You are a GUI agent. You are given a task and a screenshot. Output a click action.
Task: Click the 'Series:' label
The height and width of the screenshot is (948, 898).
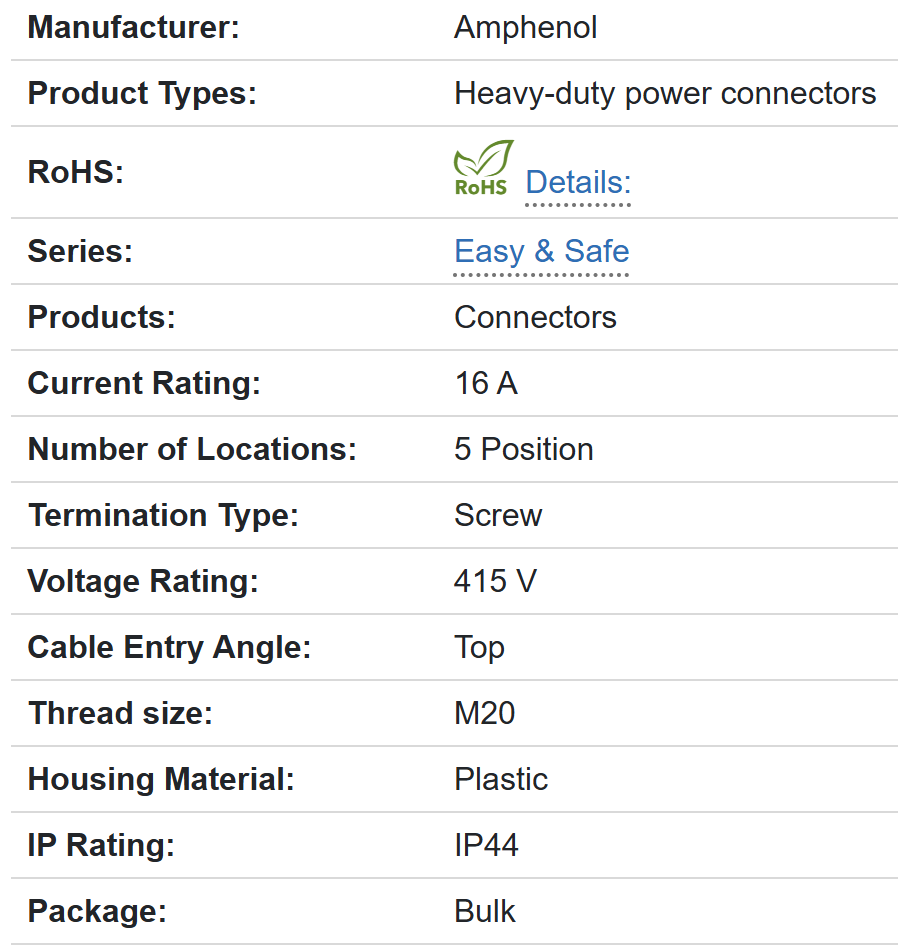[x=80, y=251]
